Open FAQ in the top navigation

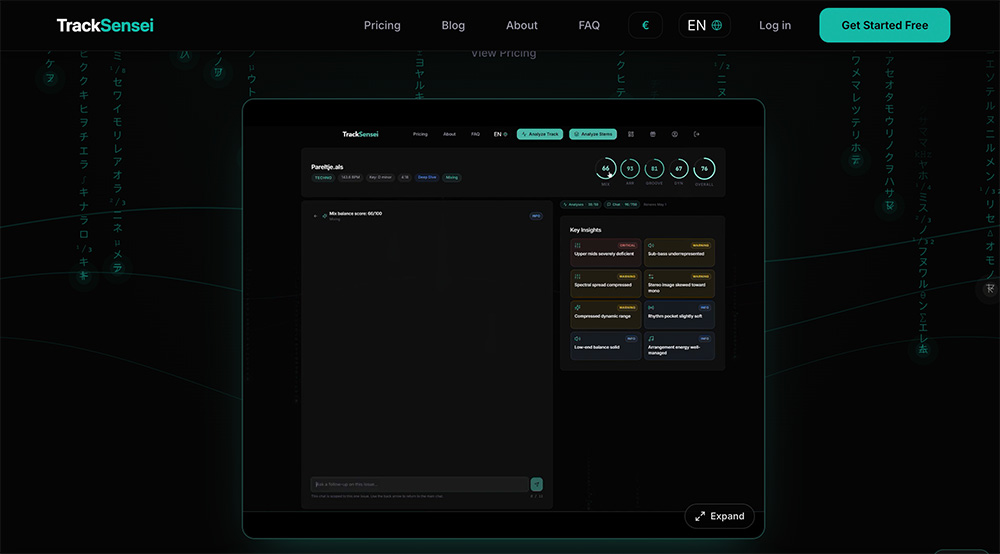(589, 26)
